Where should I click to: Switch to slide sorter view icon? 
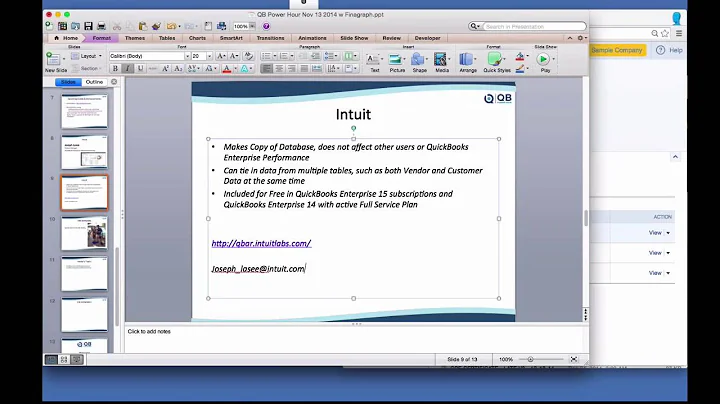(64, 359)
